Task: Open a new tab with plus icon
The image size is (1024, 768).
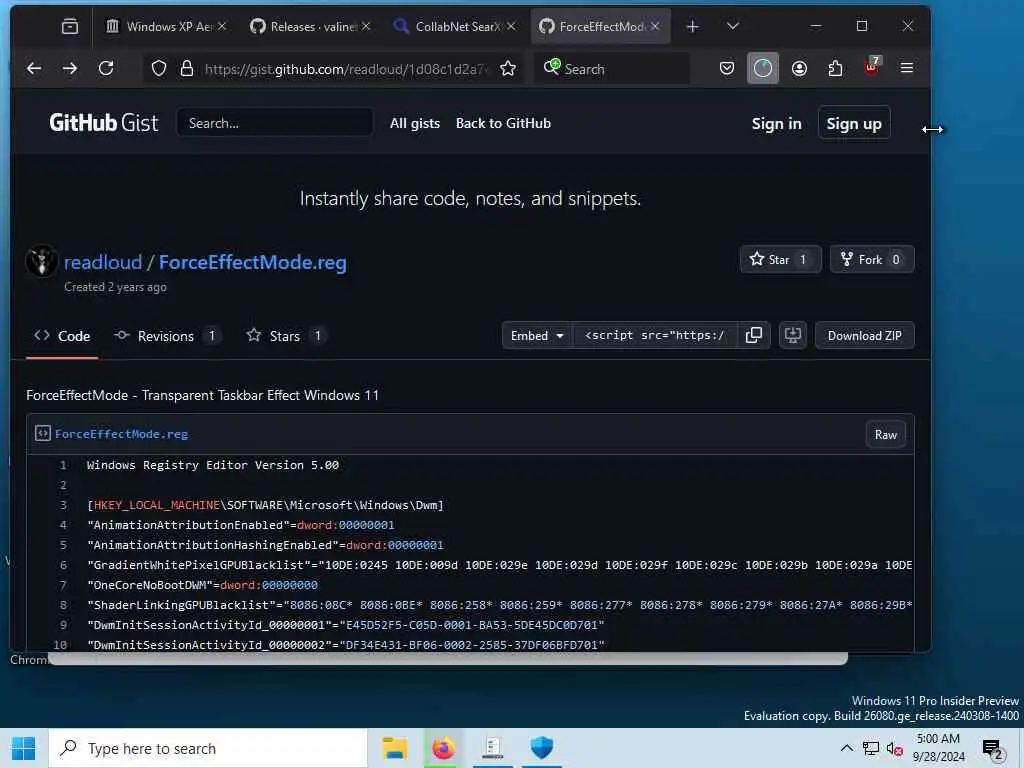Action: (x=693, y=26)
